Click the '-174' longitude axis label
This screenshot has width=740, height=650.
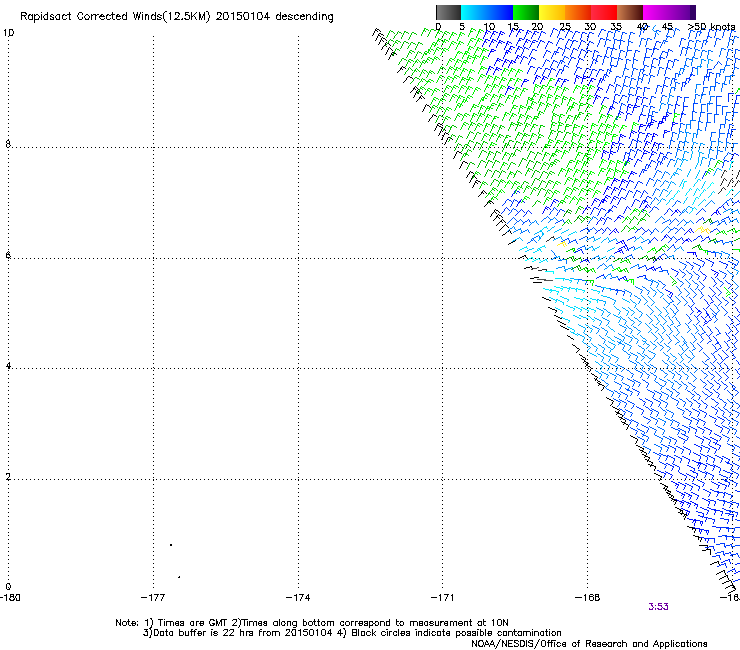click(298, 598)
